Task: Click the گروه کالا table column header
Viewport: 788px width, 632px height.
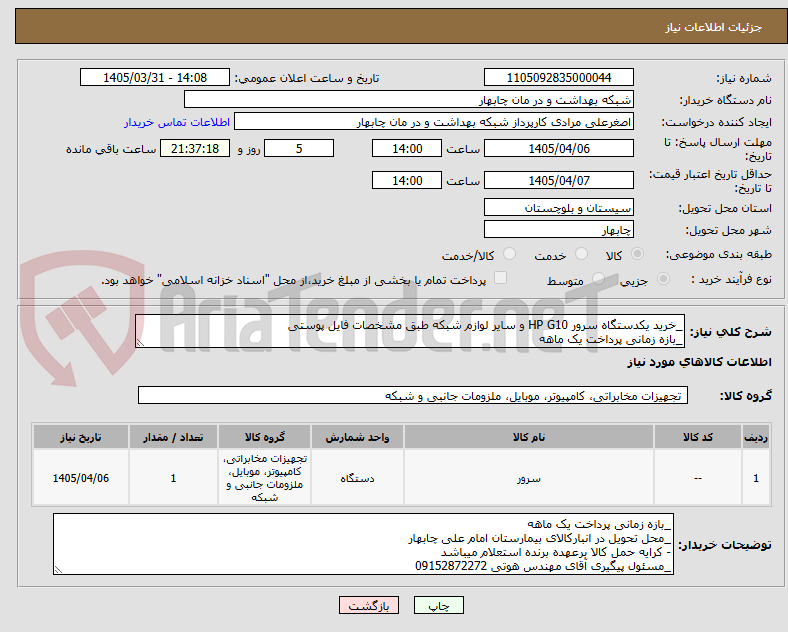Action: pyautogui.click(x=264, y=437)
